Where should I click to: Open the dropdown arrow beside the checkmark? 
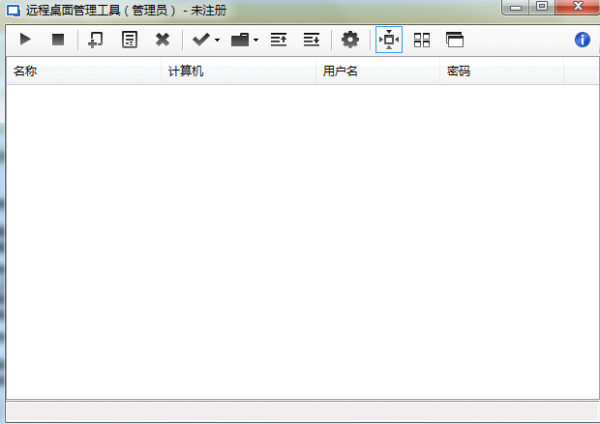click(x=217, y=40)
